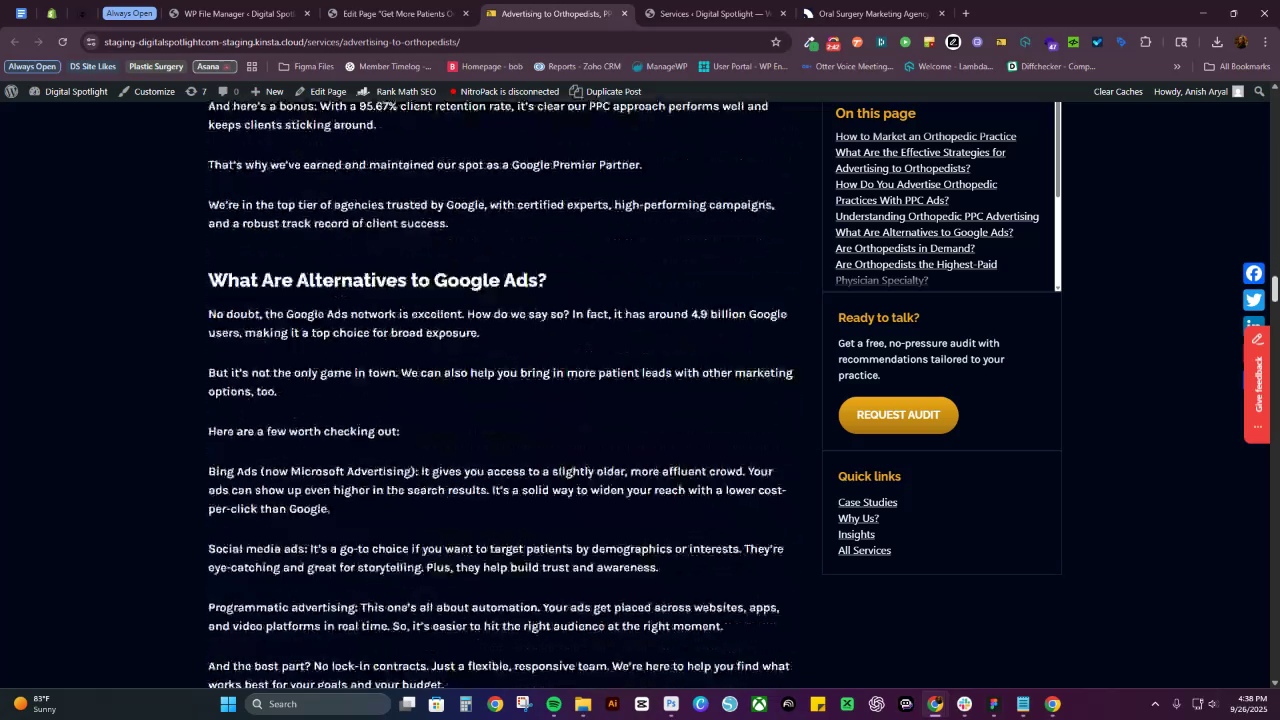The image size is (1280, 720).
Task: Open Spotify from the taskbar
Action: point(554,704)
